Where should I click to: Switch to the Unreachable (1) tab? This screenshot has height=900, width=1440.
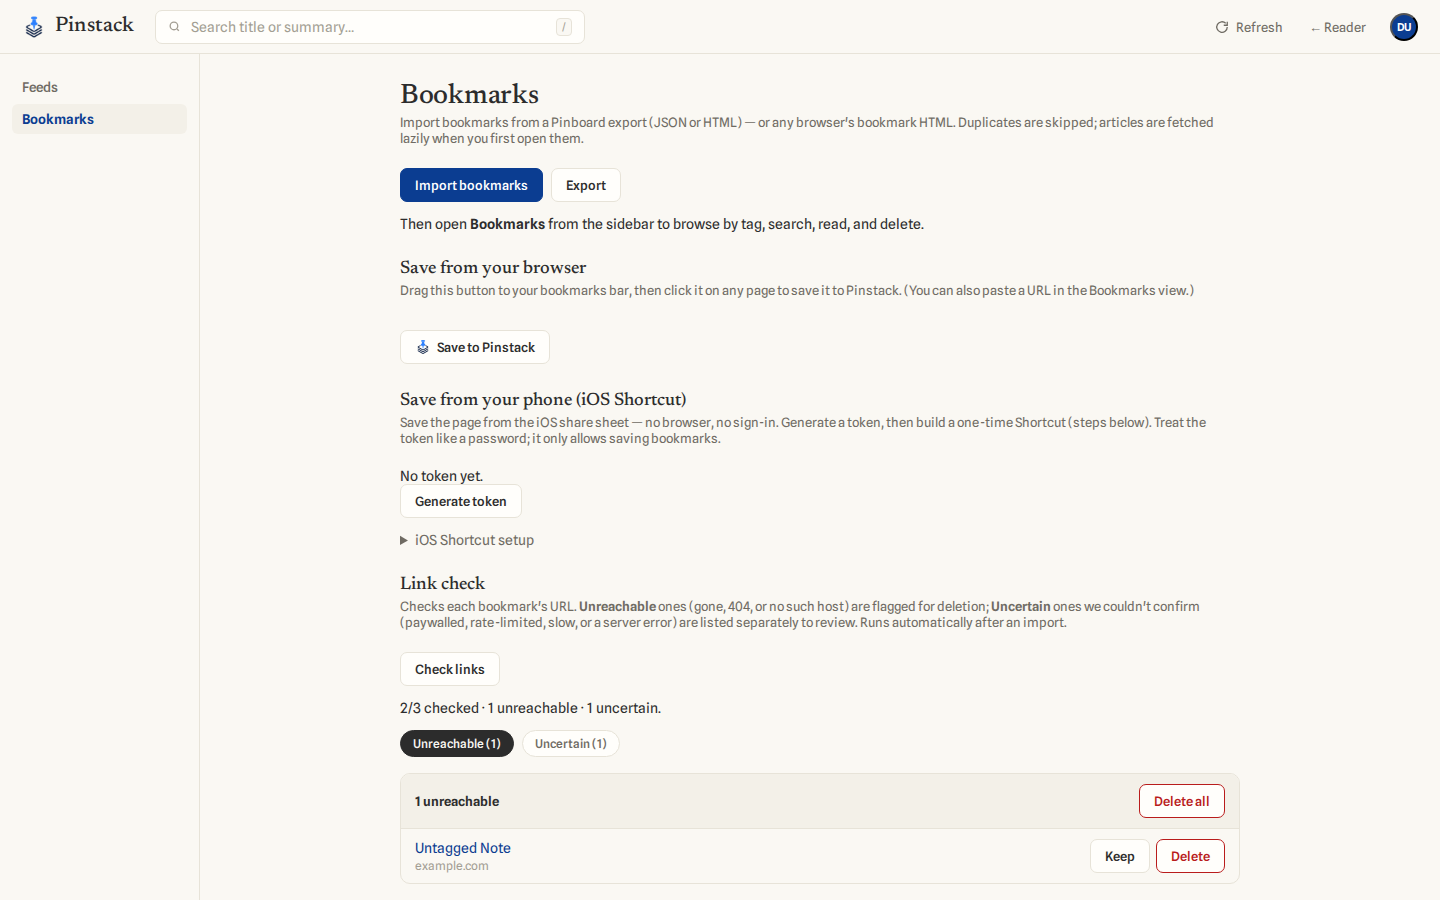point(457,743)
